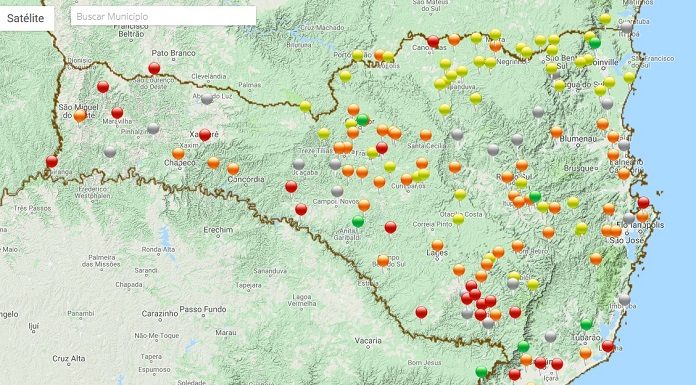Open the gray pin at Imbituba
Image resolution: width=696 pixels, height=385 pixels.
pos(625,300)
